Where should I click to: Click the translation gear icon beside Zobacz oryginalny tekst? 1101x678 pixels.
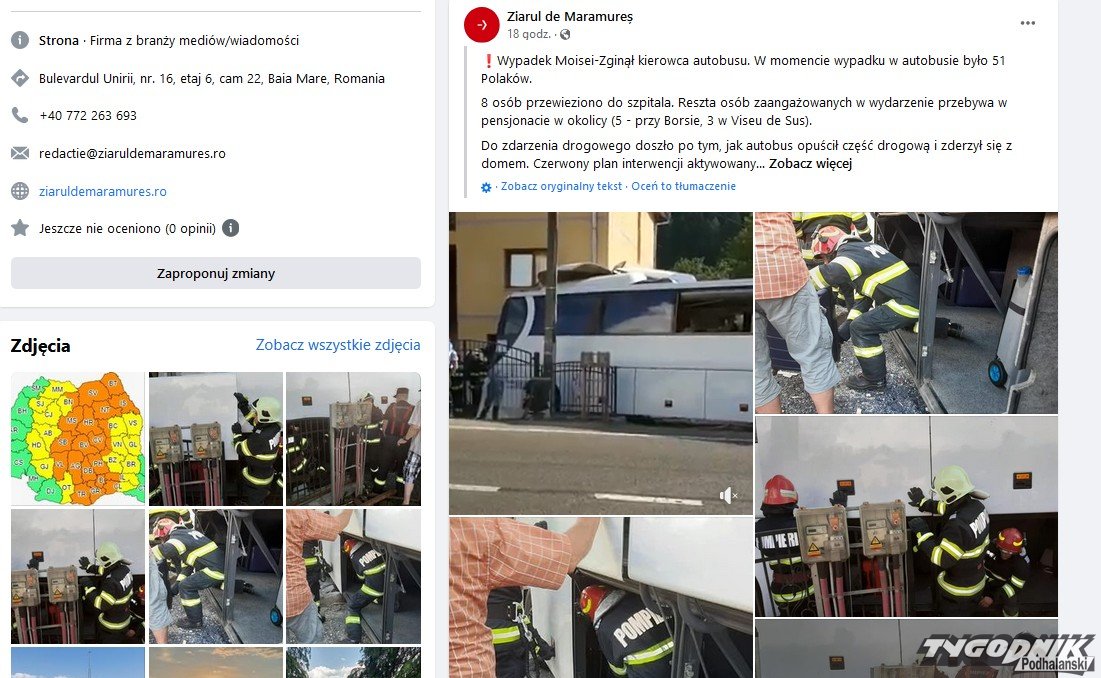(486, 187)
